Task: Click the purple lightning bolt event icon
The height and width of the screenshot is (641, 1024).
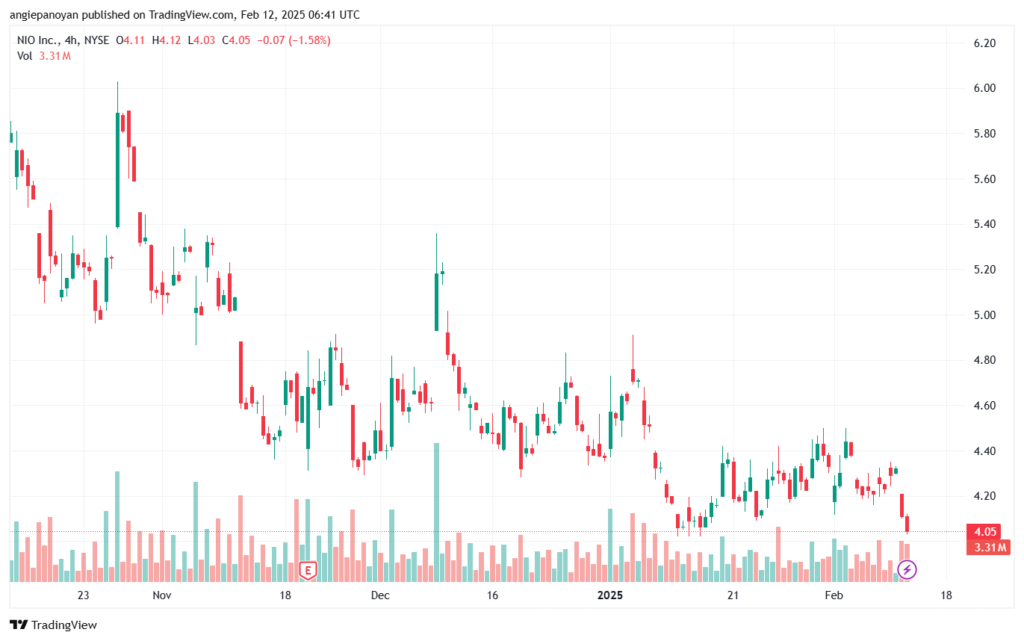Action: [x=906, y=570]
